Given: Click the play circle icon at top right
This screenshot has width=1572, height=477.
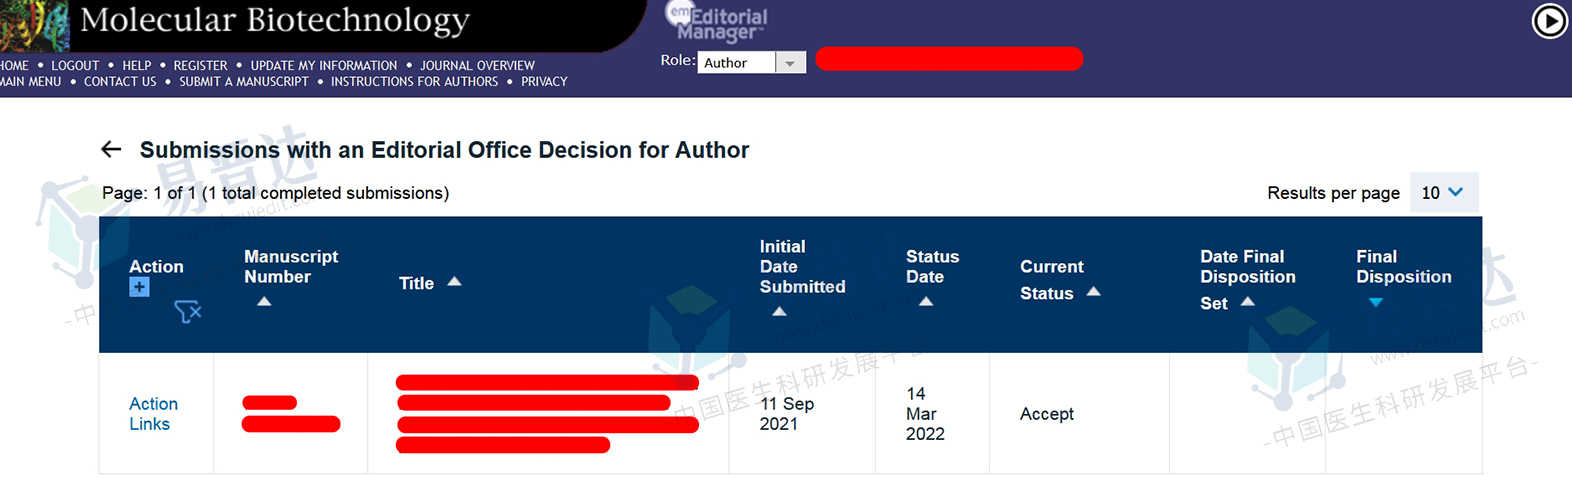Looking at the screenshot, I should (x=1549, y=21).
